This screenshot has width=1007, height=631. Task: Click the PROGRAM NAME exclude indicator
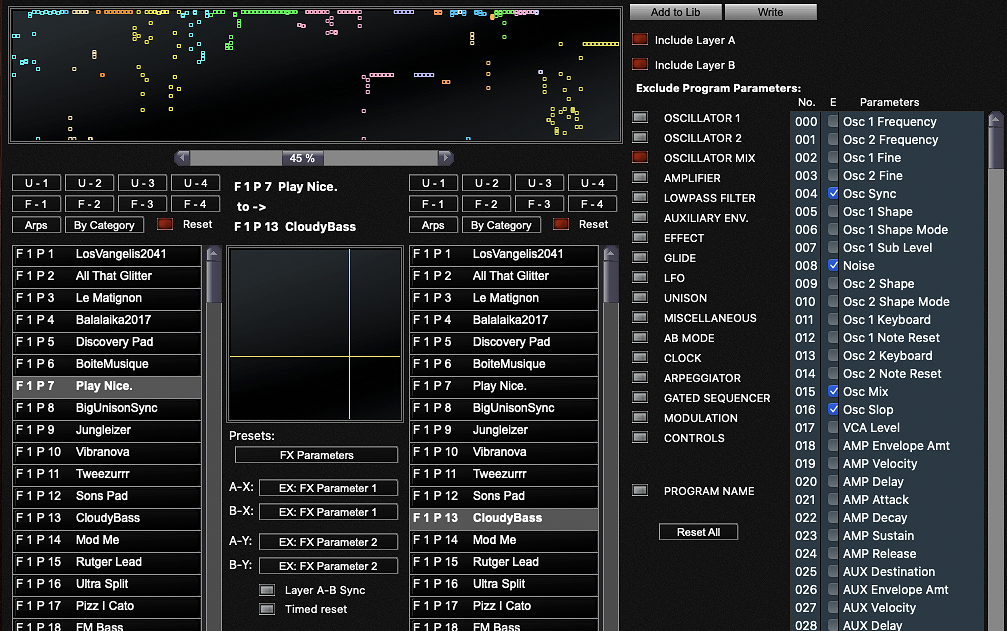(640, 491)
